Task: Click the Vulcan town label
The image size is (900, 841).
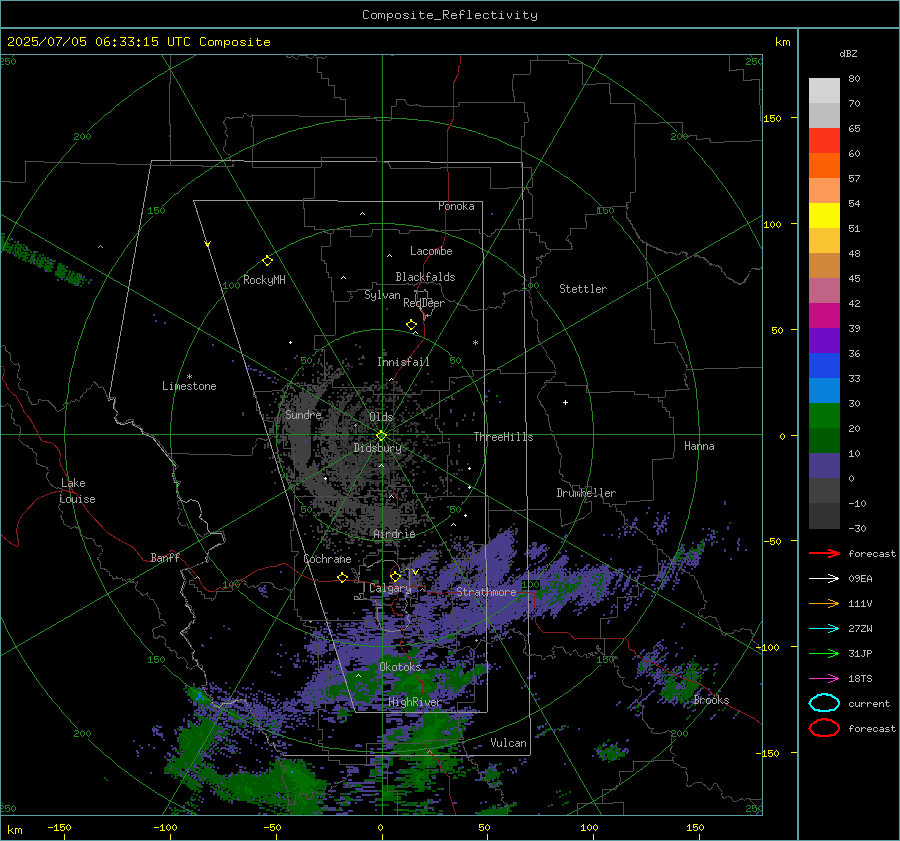Action: tap(509, 743)
